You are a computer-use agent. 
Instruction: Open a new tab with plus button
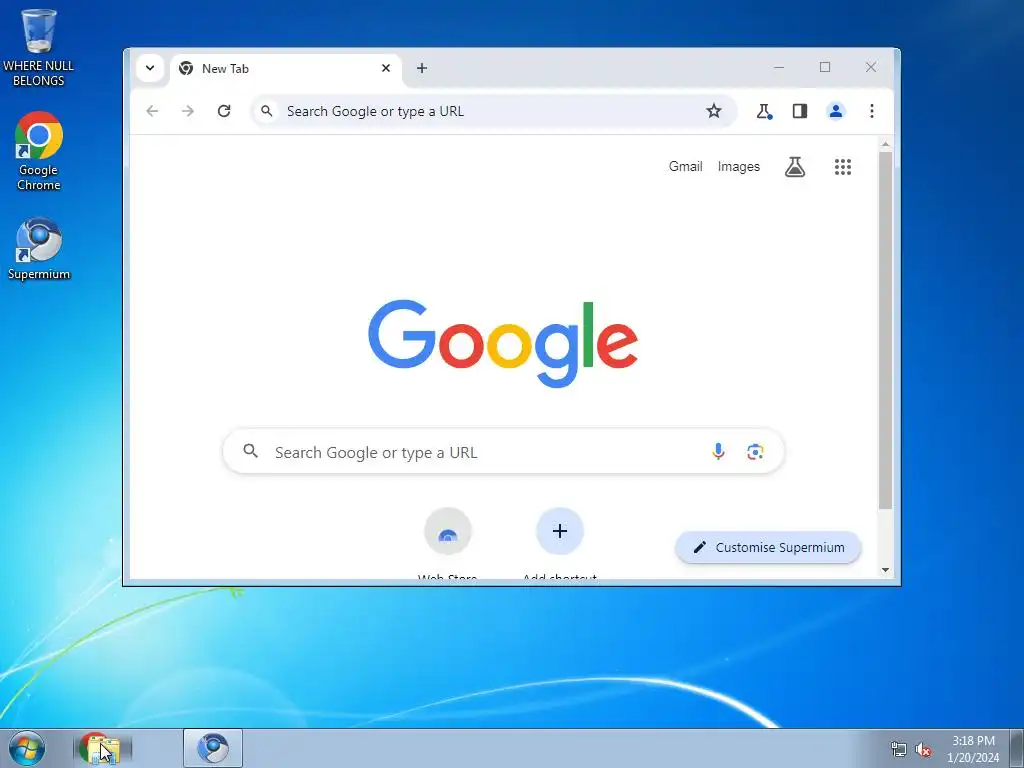[422, 68]
